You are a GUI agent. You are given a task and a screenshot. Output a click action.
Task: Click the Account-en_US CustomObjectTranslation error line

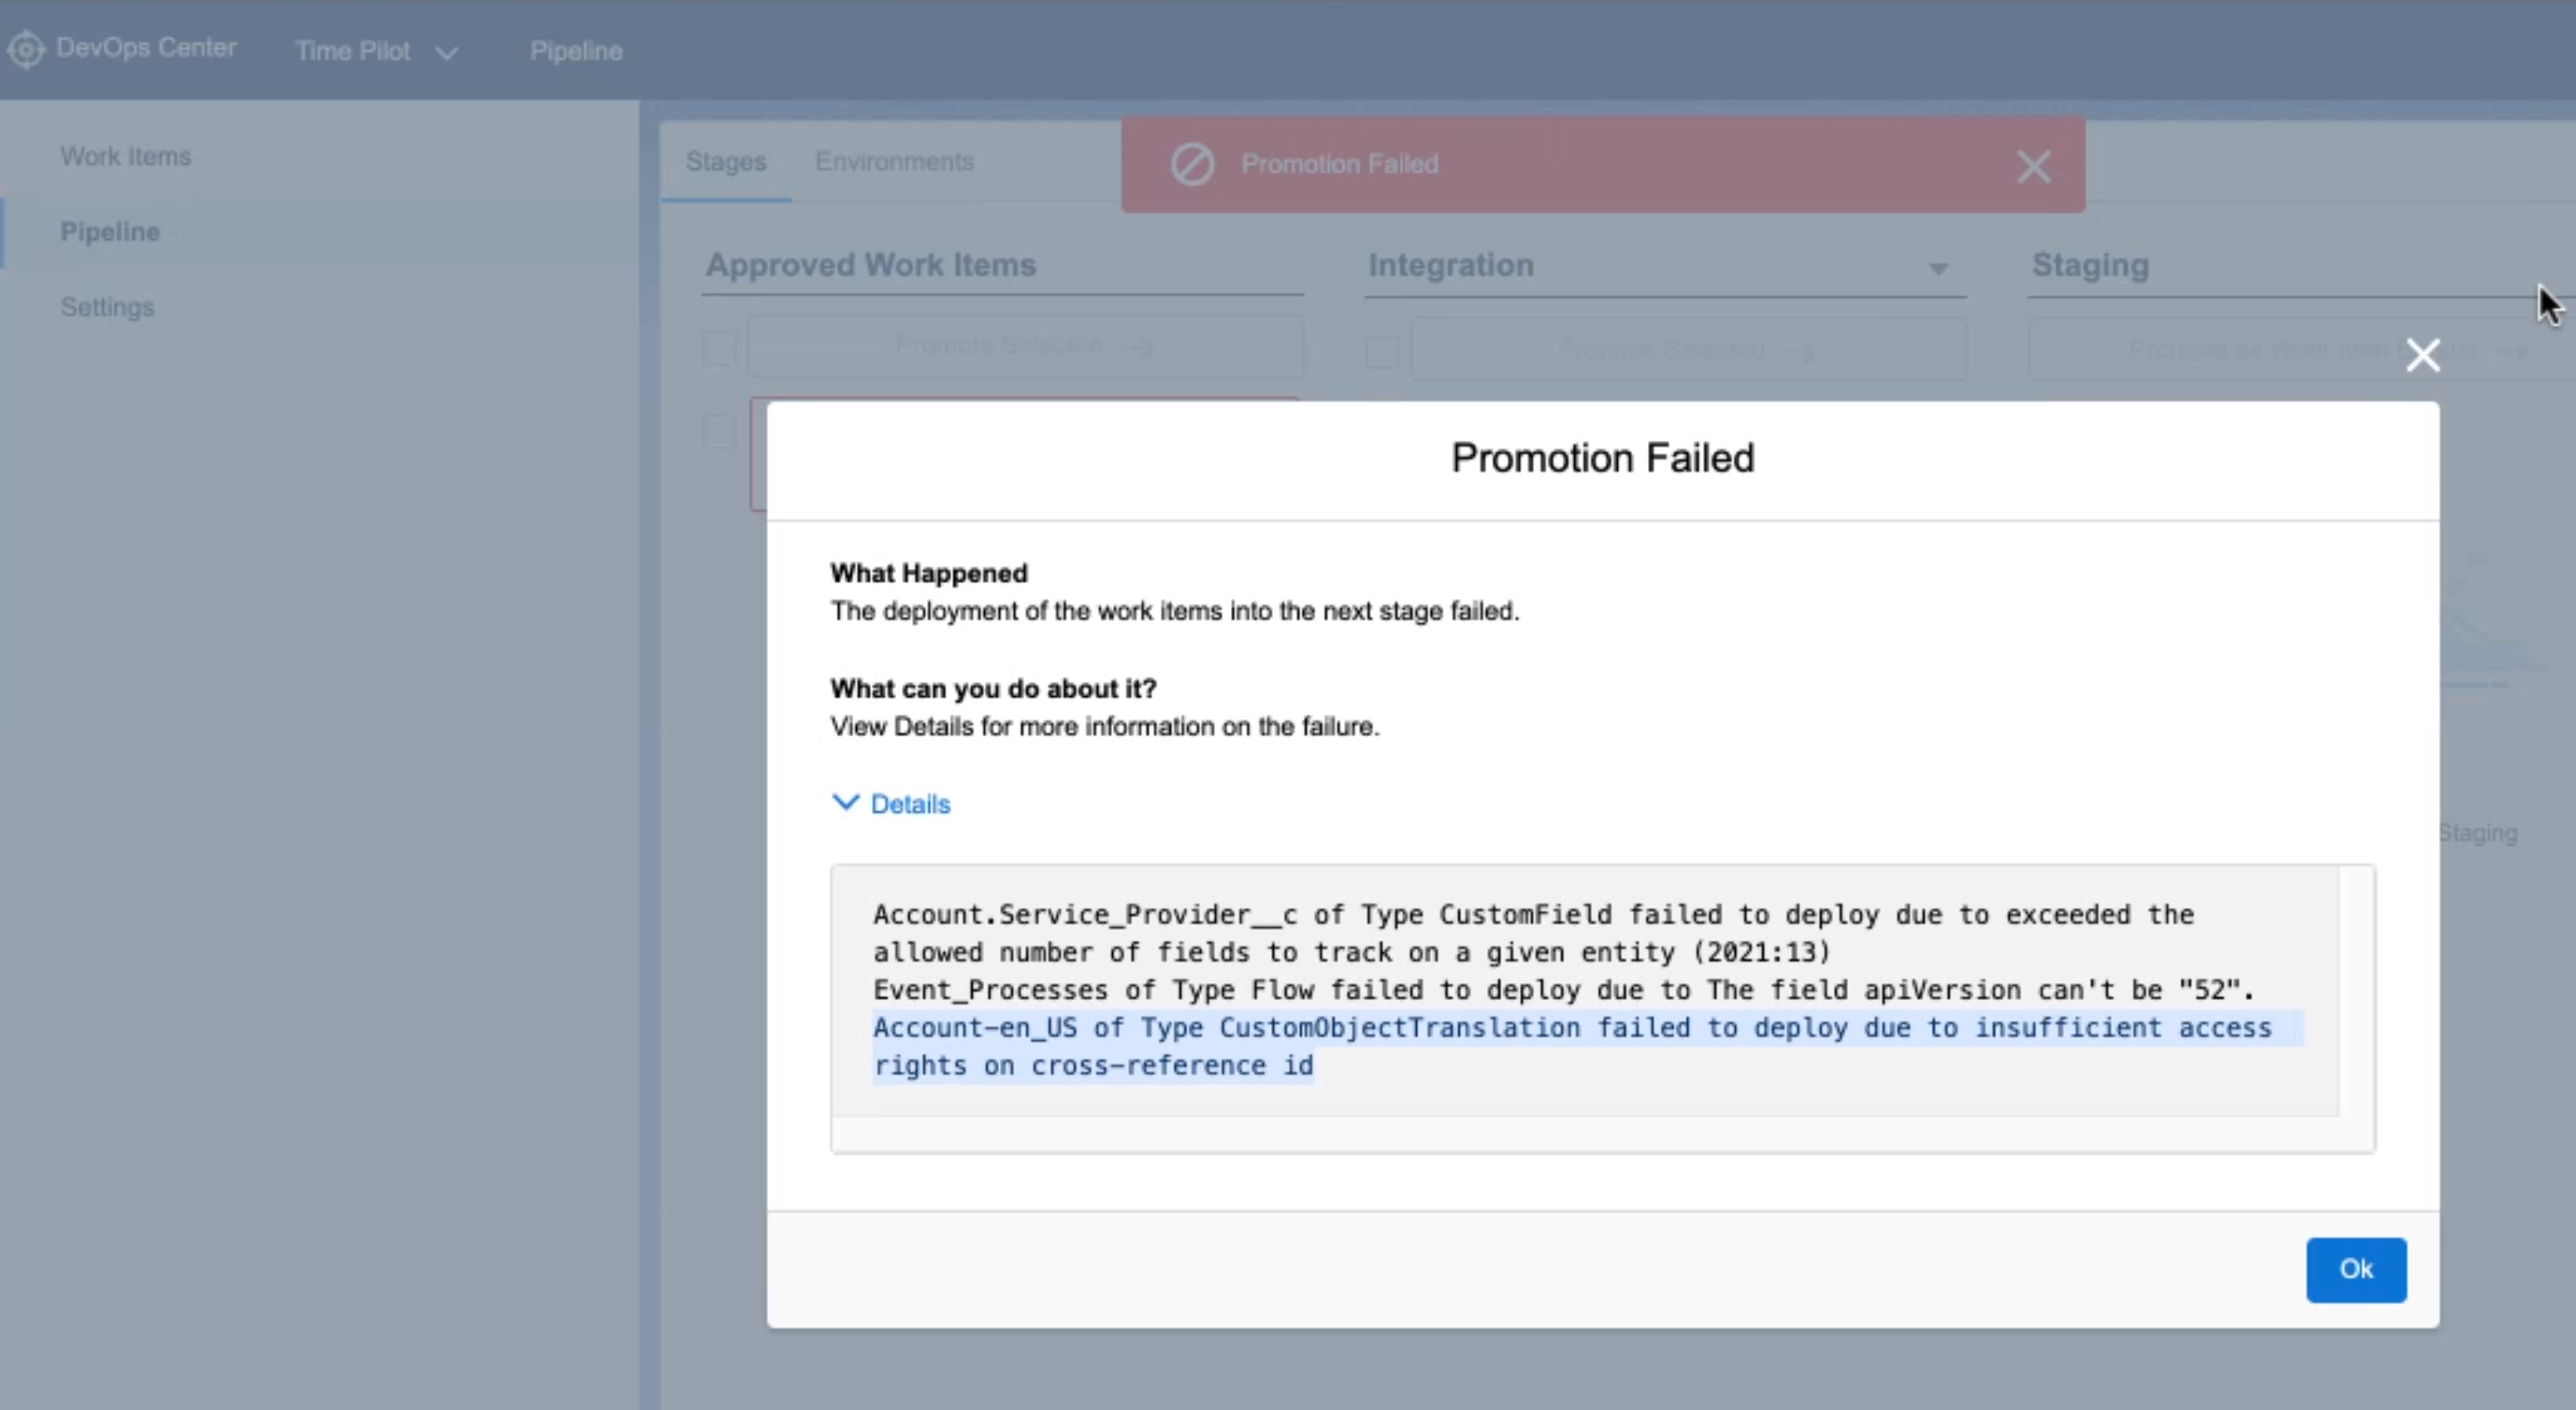point(1587,1046)
